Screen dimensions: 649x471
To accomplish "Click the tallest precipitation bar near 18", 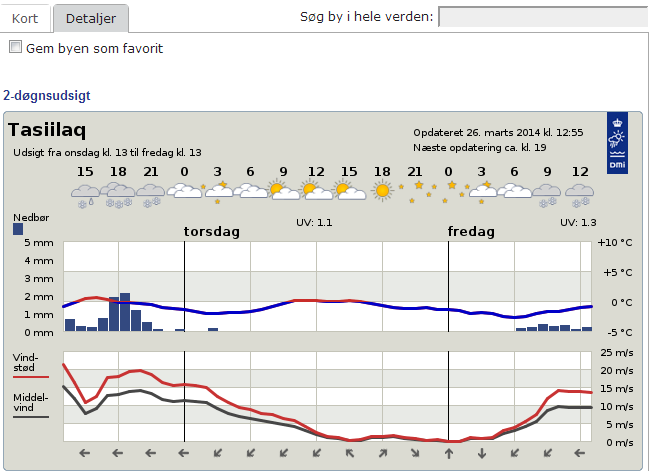I will coord(125,312).
